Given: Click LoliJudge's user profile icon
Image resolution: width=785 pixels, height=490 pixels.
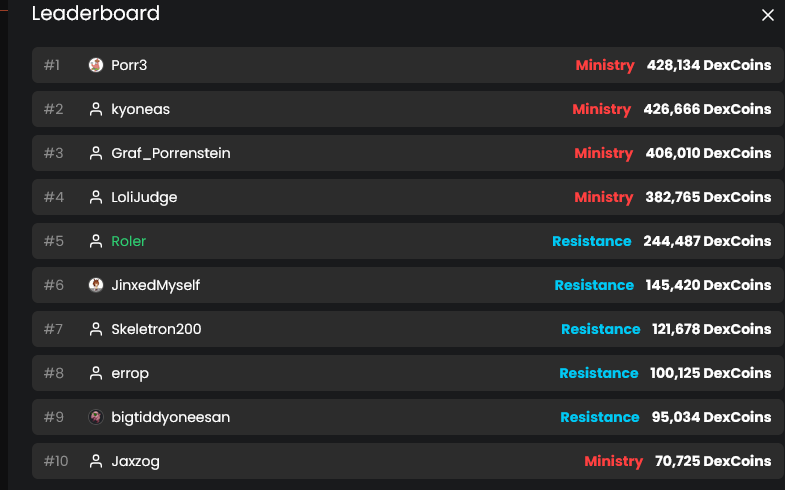Looking at the screenshot, I should [96, 197].
